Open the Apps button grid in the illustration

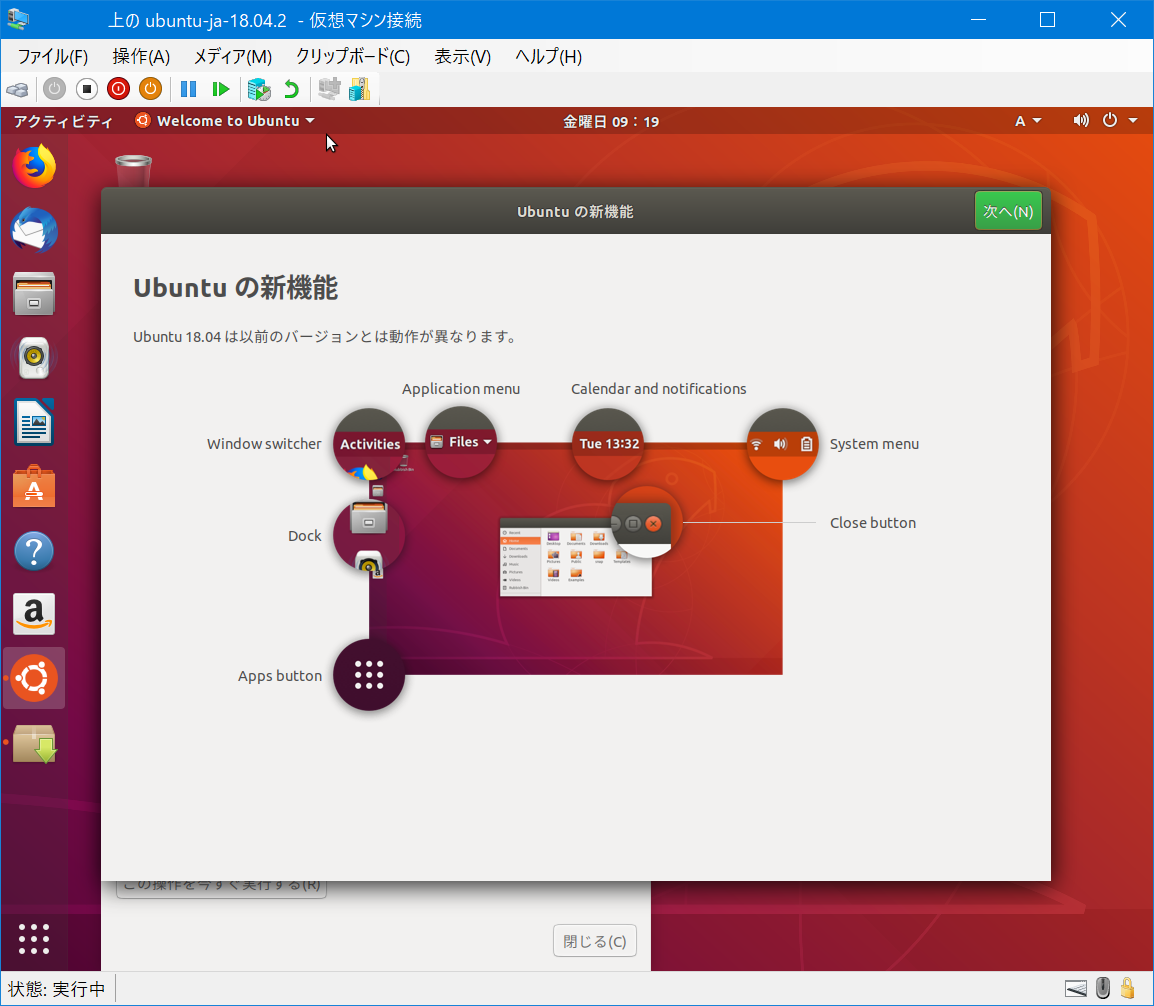click(368, 675)
